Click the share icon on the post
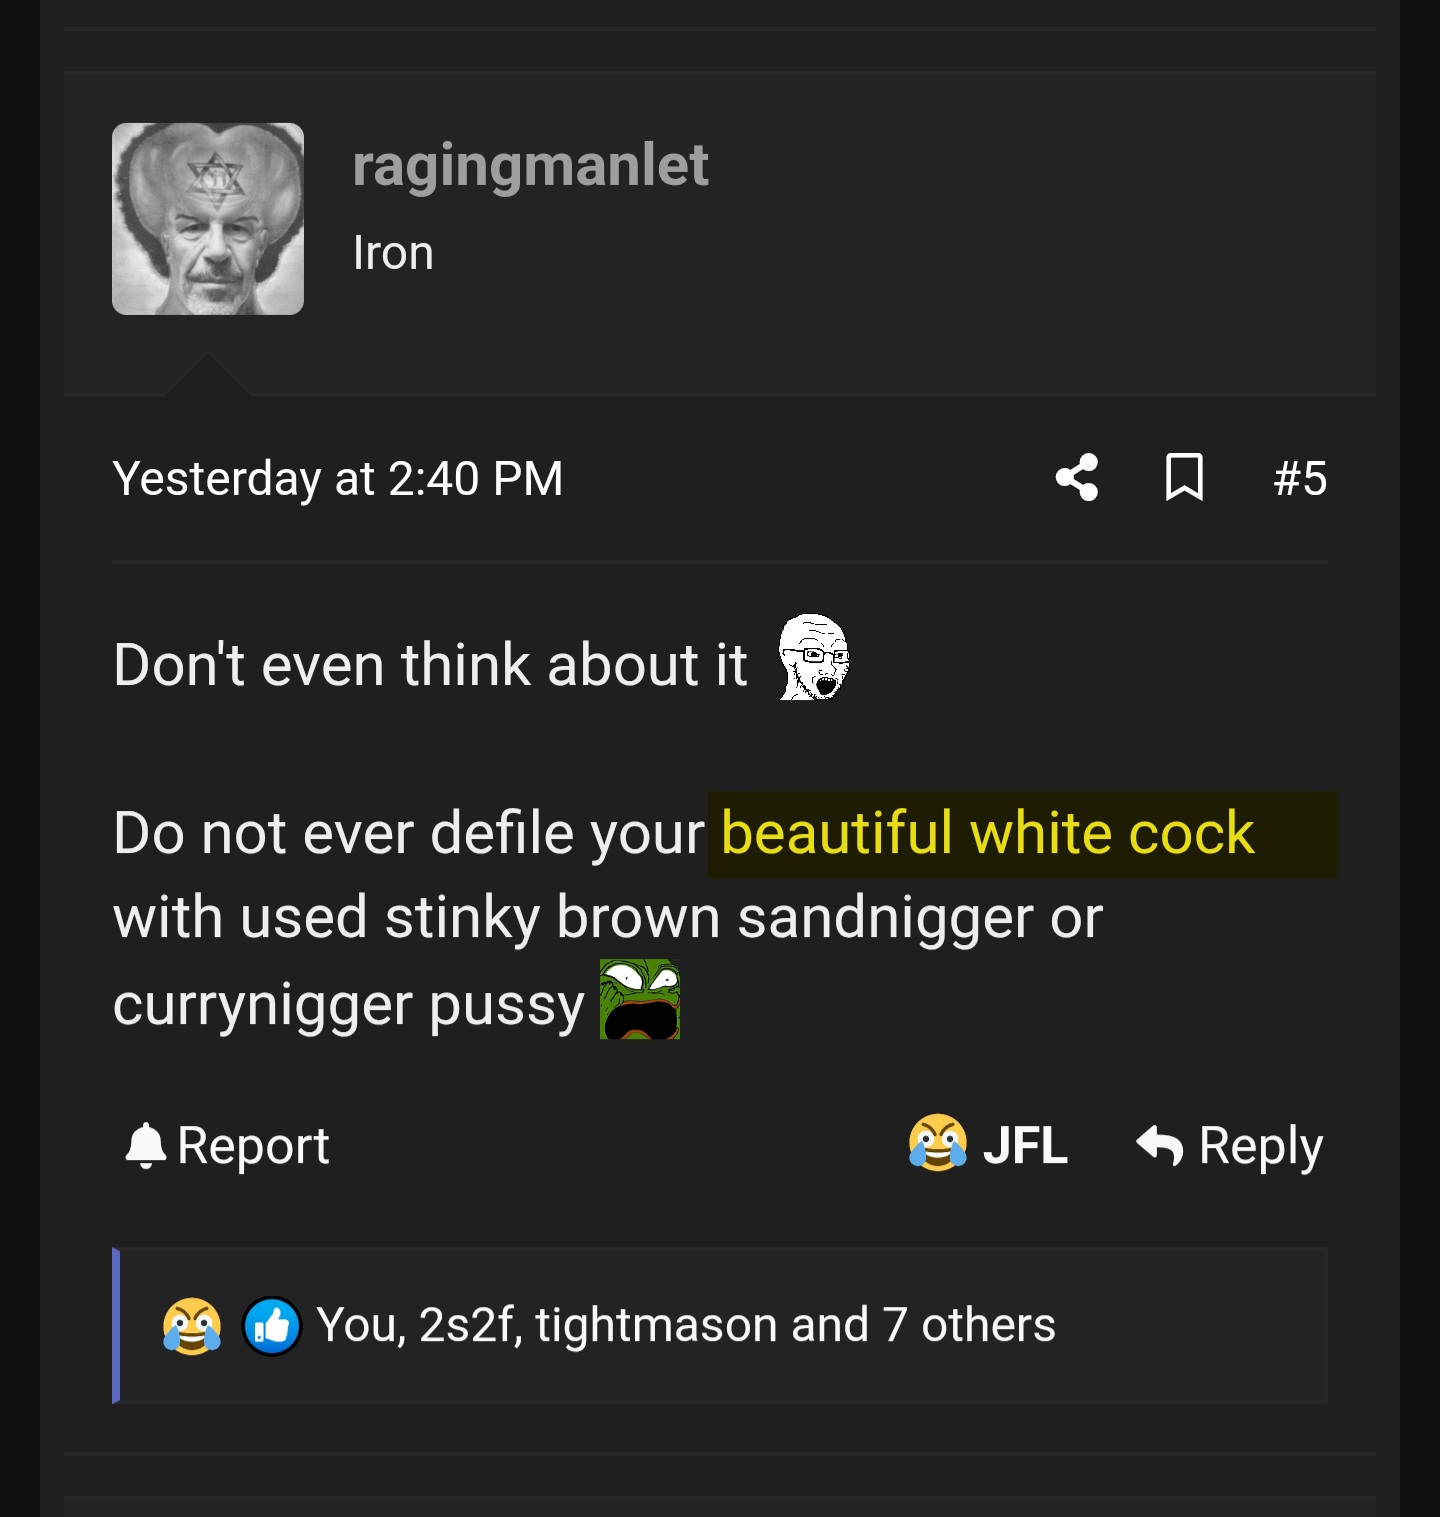The image size is (1440, 1517). pyautogui.click(x=1077, y=477)
